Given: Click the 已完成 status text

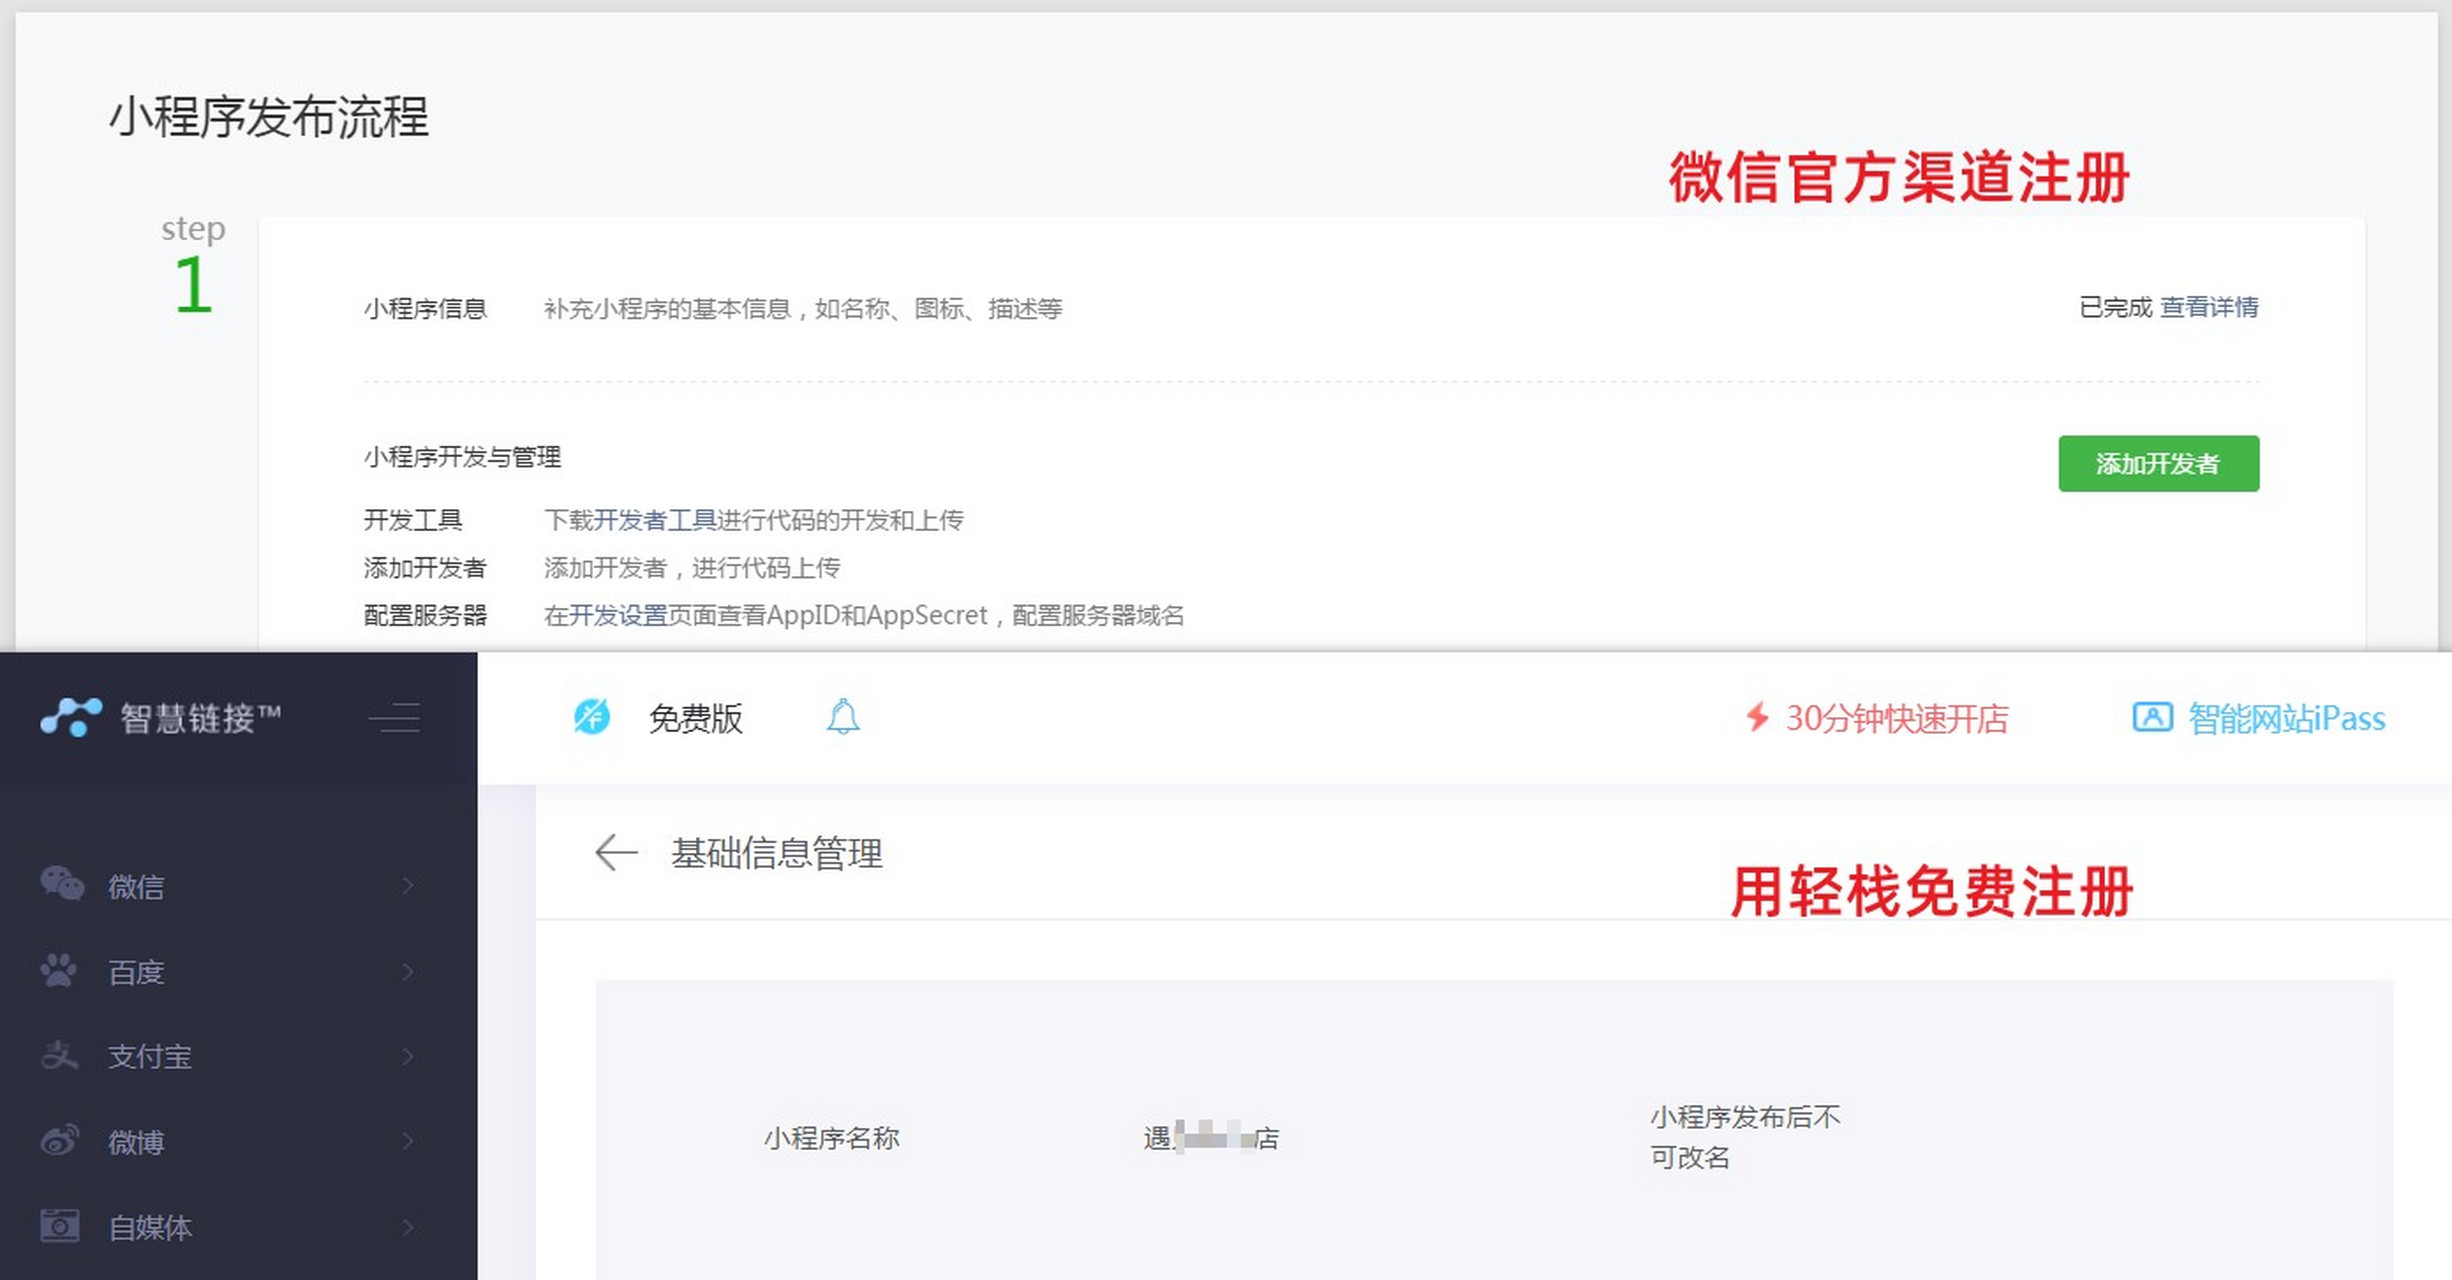Looking at the screenshot, I should click(x=2116, y=307).
